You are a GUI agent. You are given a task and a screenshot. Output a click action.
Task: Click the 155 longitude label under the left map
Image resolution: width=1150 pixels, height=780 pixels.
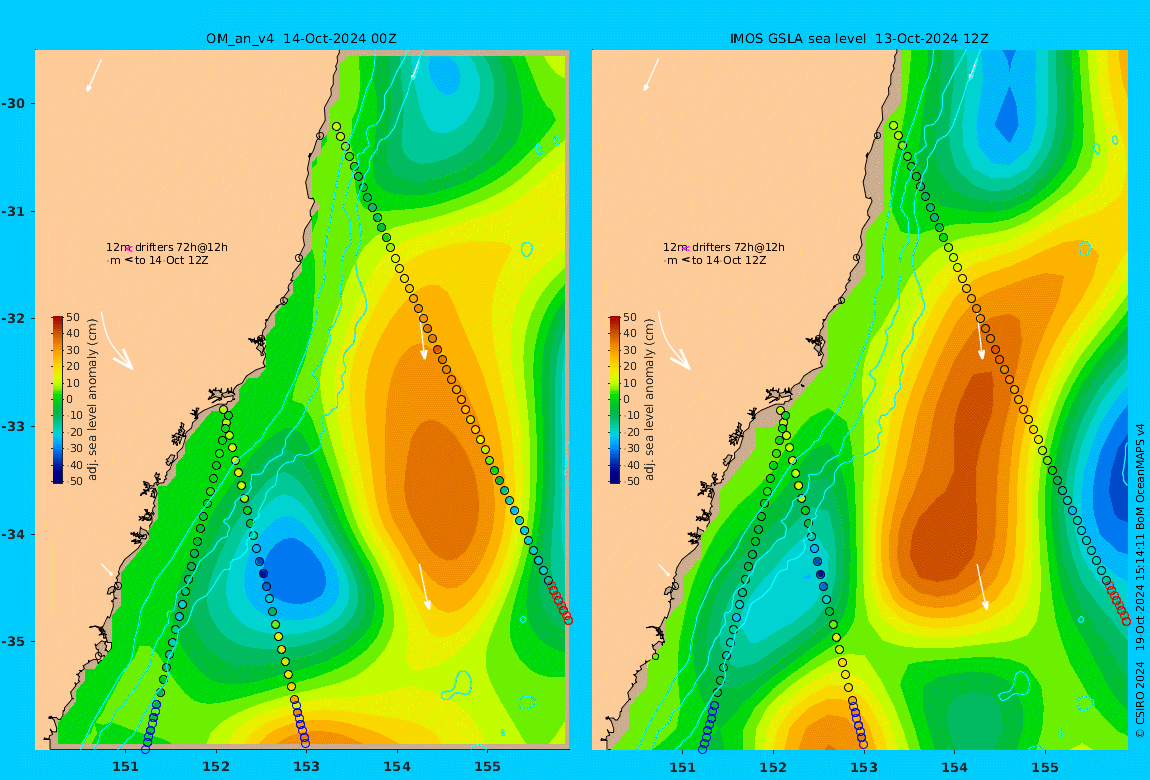click(487, 767)
